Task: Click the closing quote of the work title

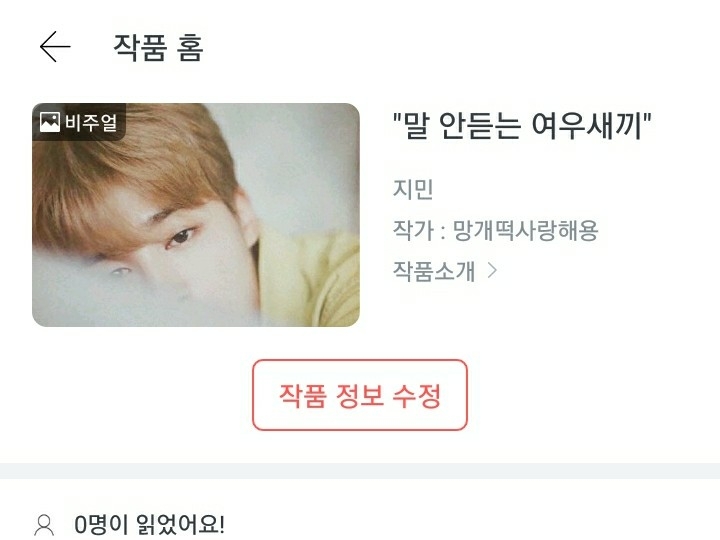Action: (x=647, y=117)
